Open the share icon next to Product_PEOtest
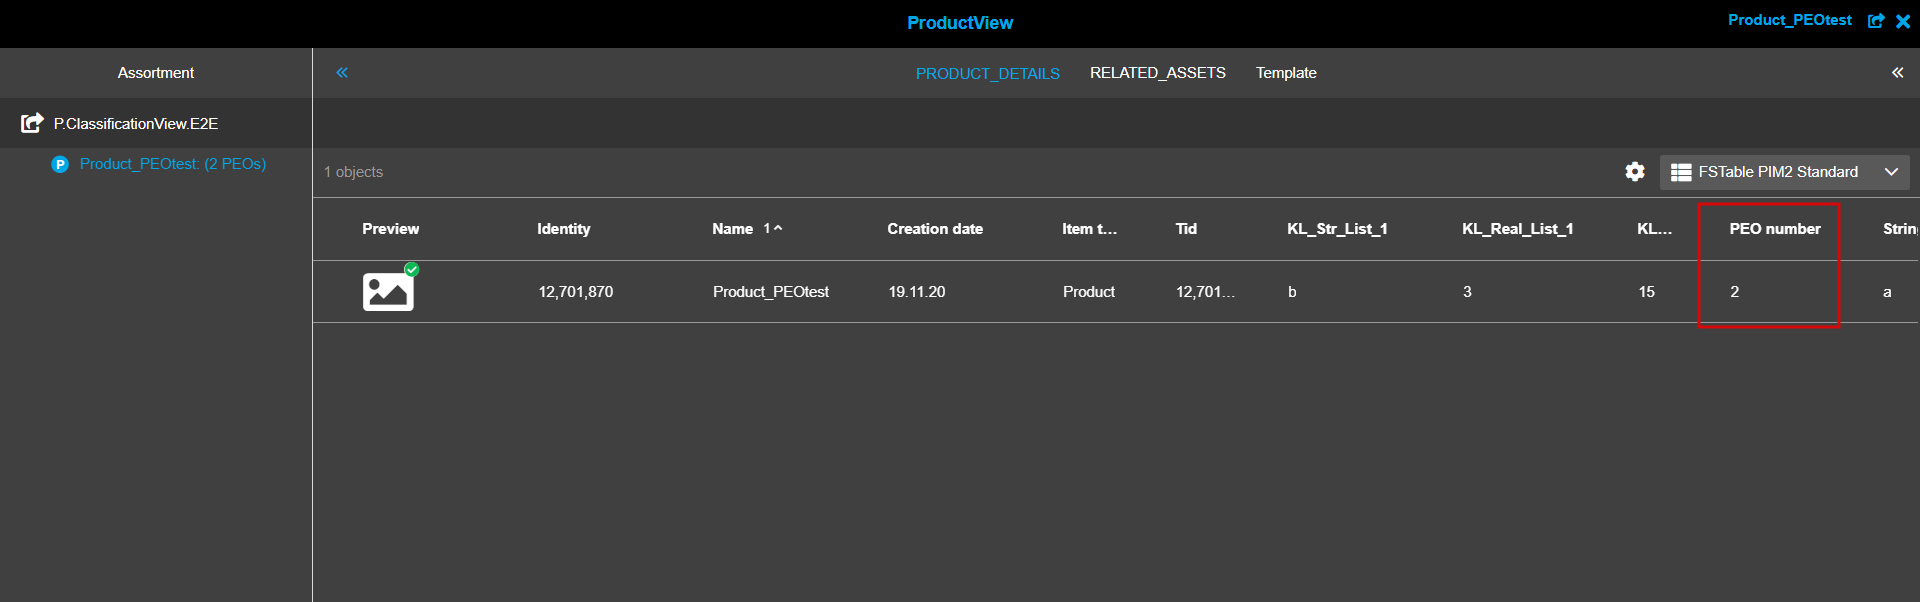Viewport: 1920px width, 602px height. coord(1876,21)
